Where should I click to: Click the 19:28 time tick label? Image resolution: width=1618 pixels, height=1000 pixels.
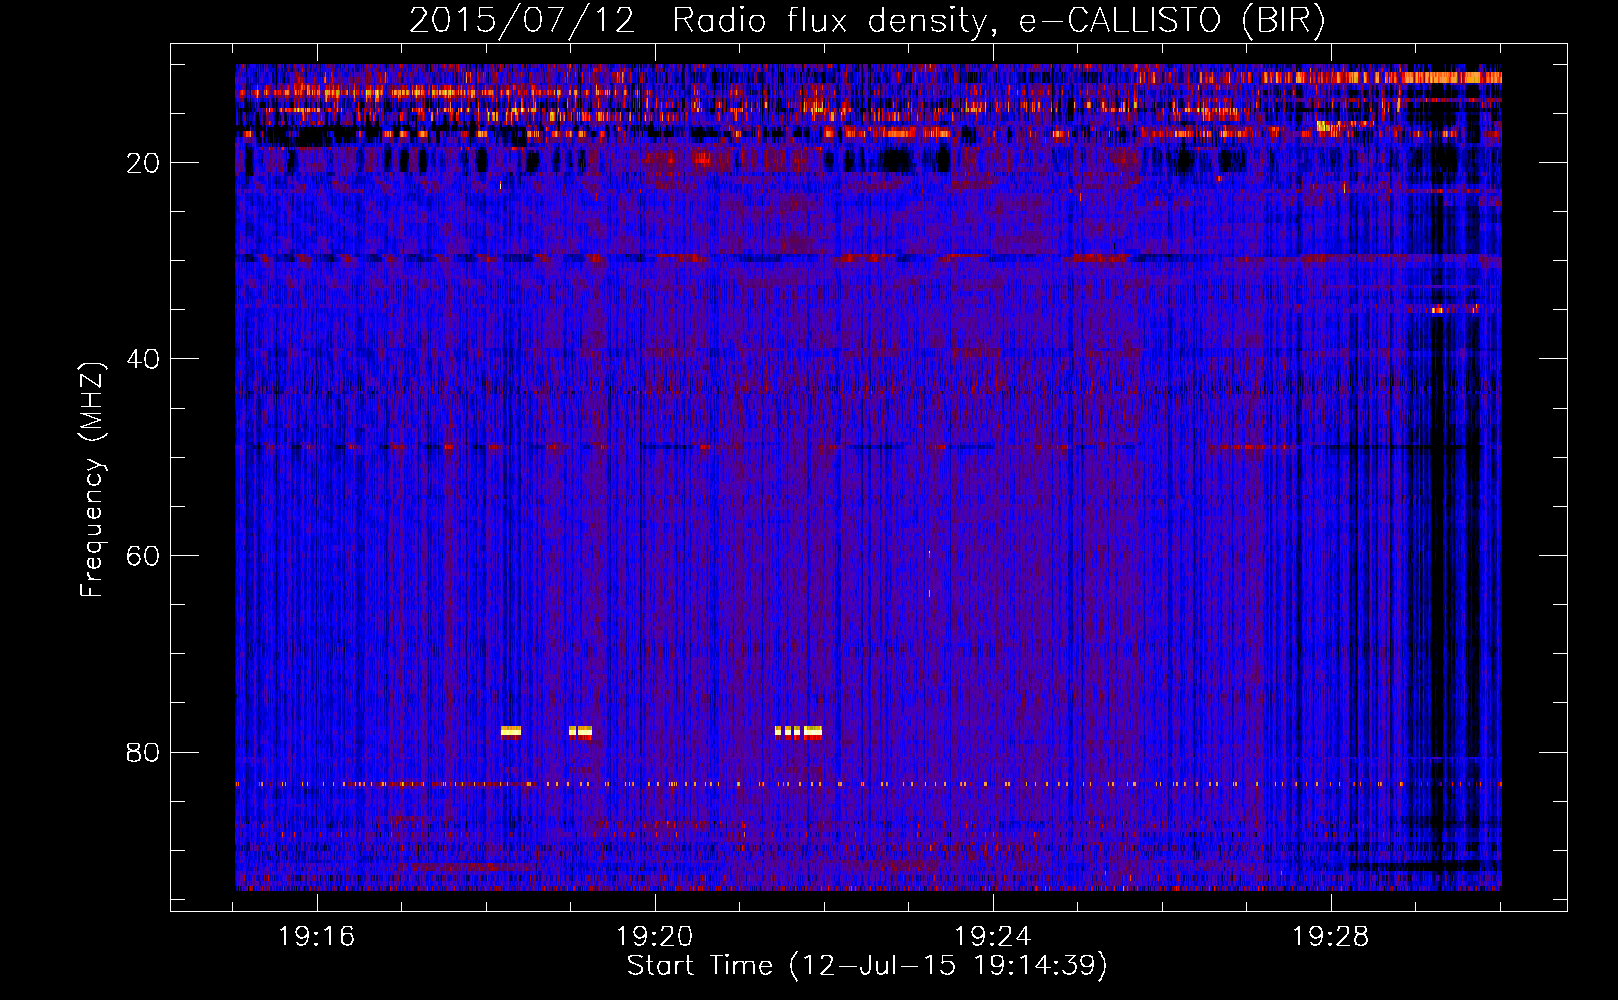1331,937
